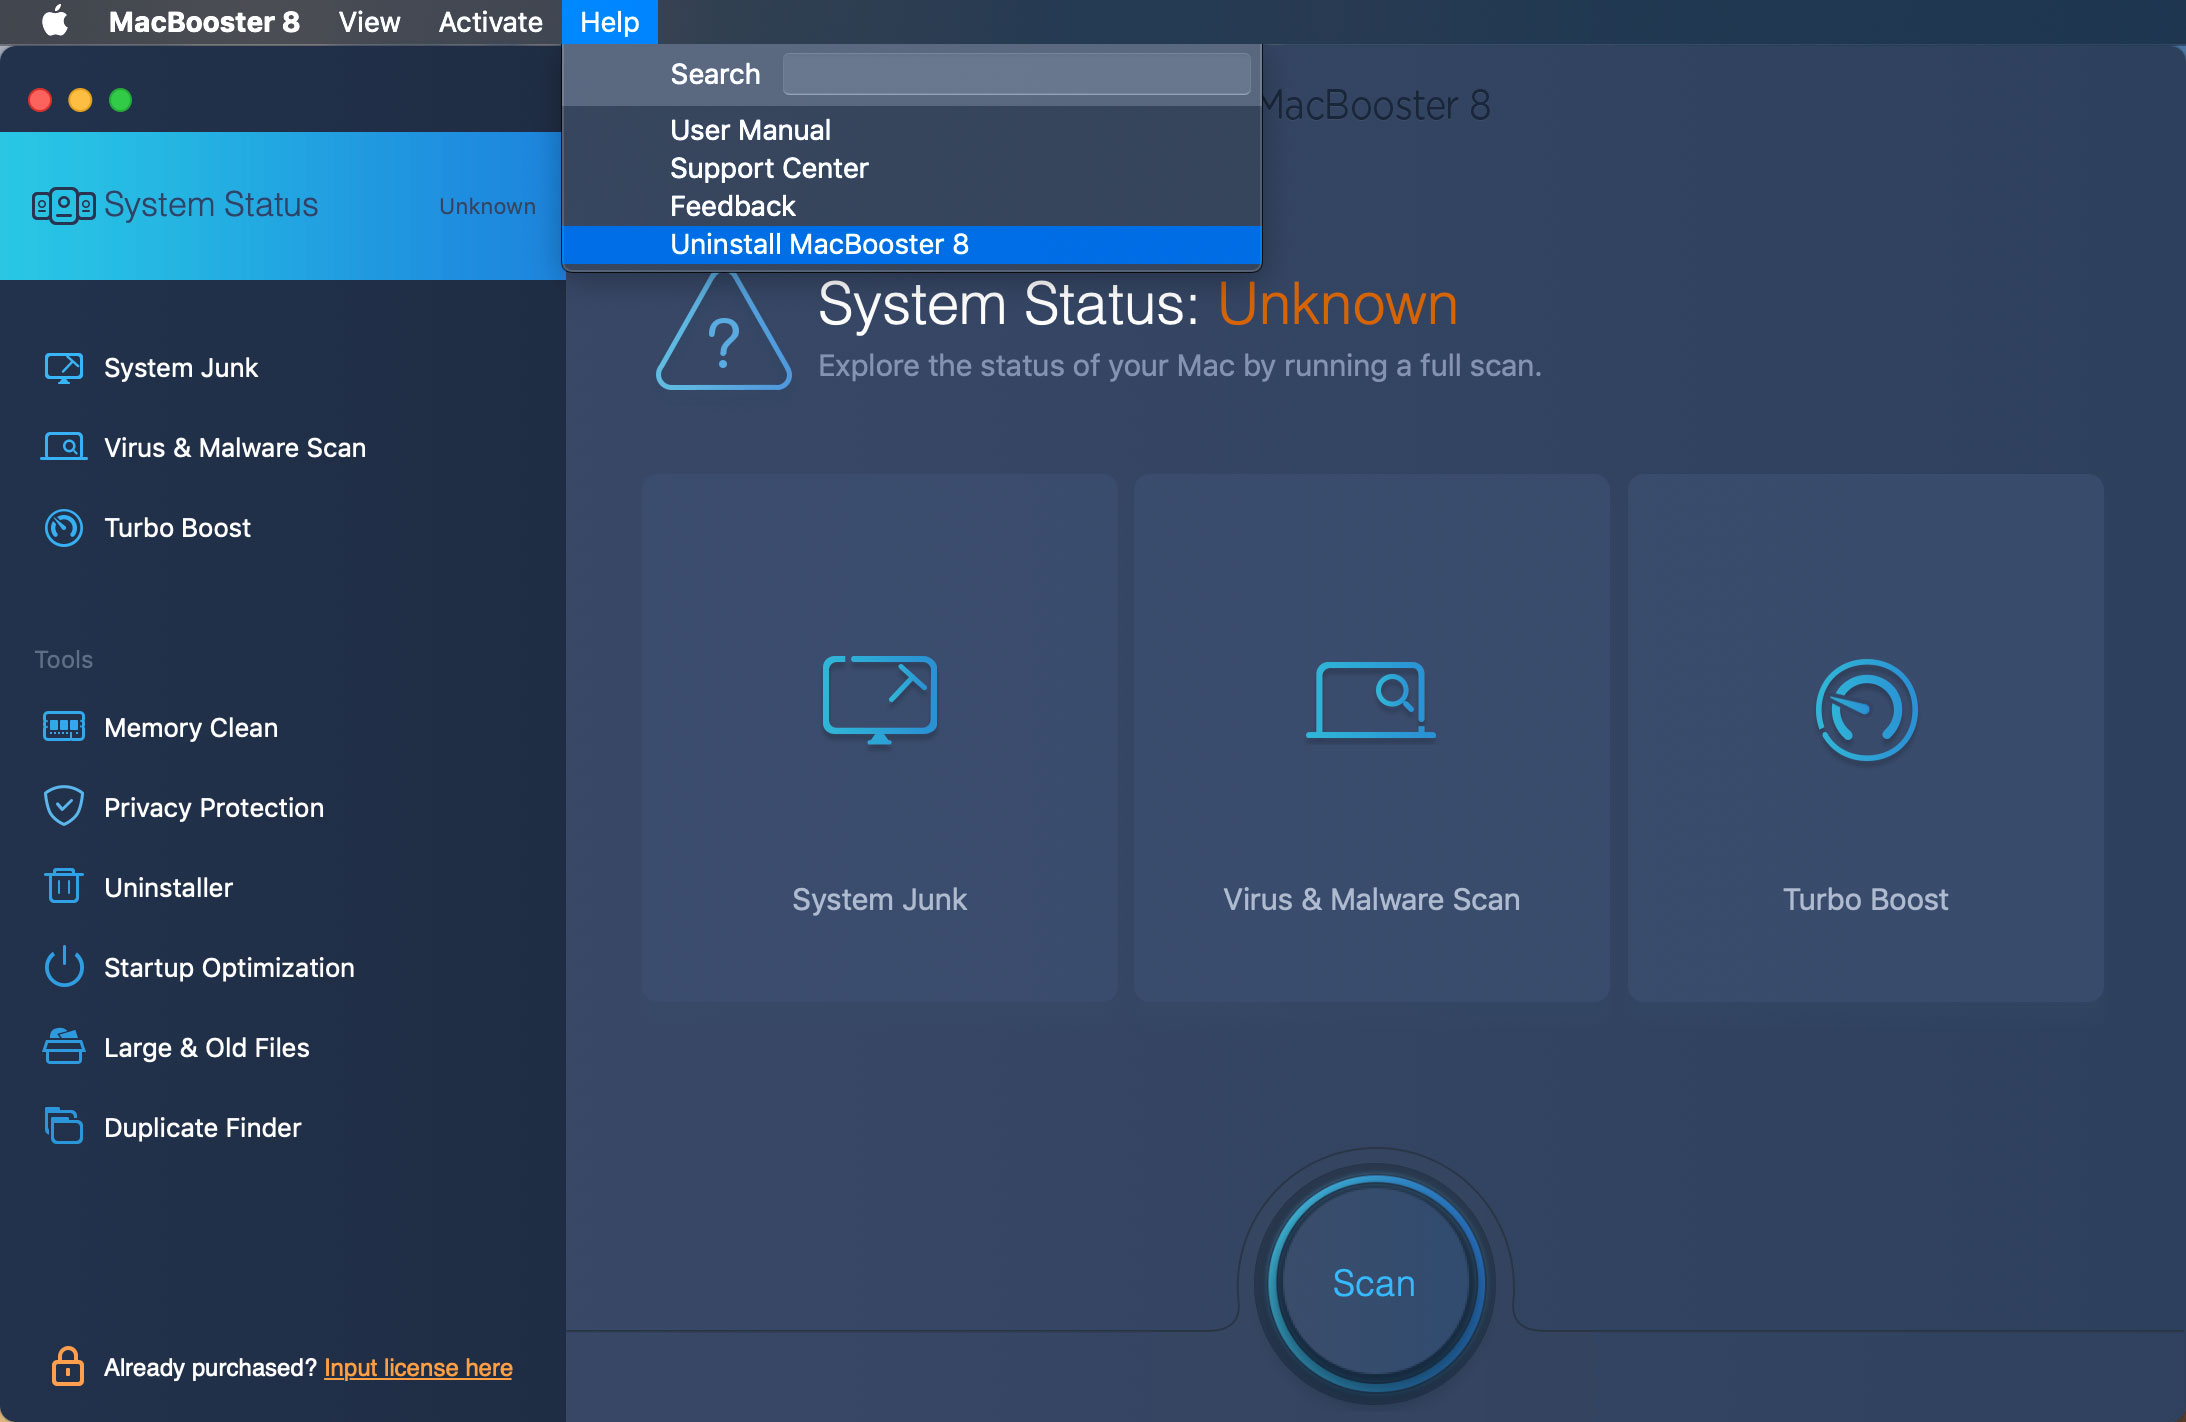Viewport: 2186px width, 1422px height.
Task: Click the Unknown label in sidebar
Action: click(487, 206)
